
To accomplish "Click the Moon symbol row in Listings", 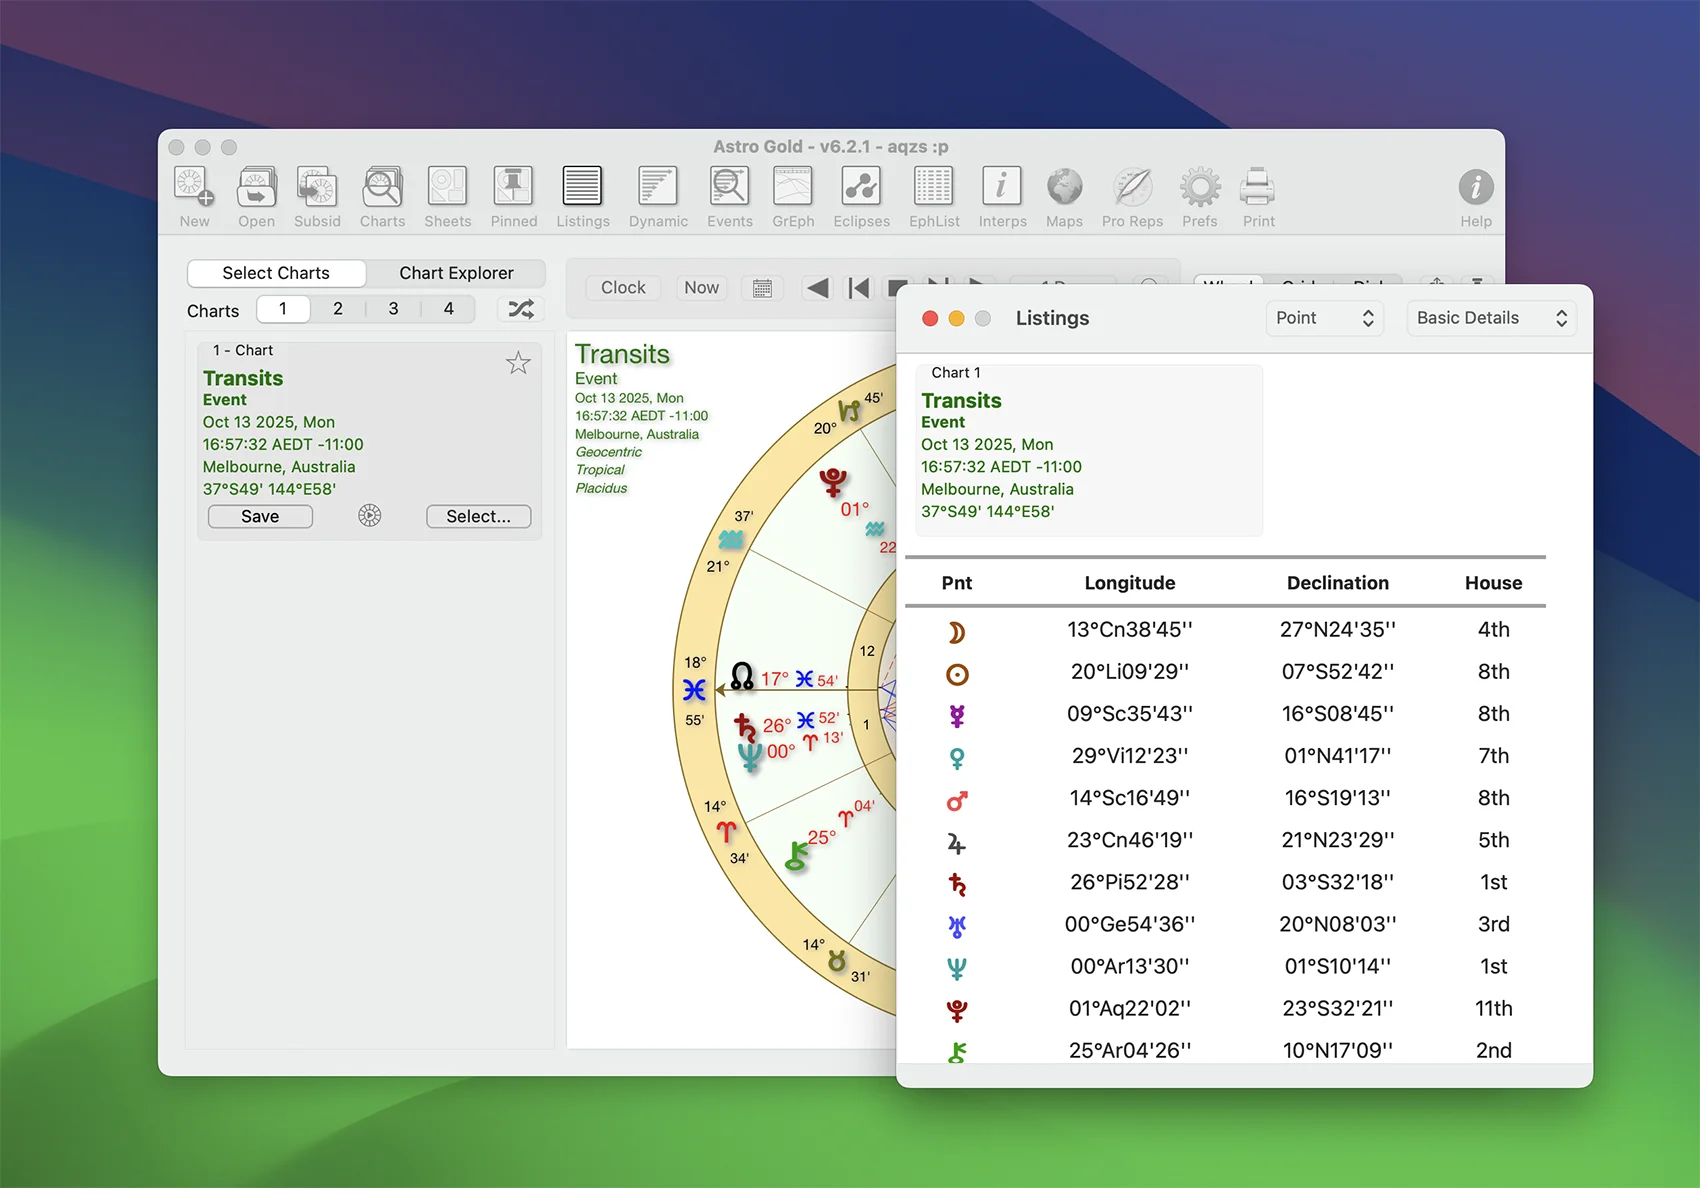I will point(957,632).
